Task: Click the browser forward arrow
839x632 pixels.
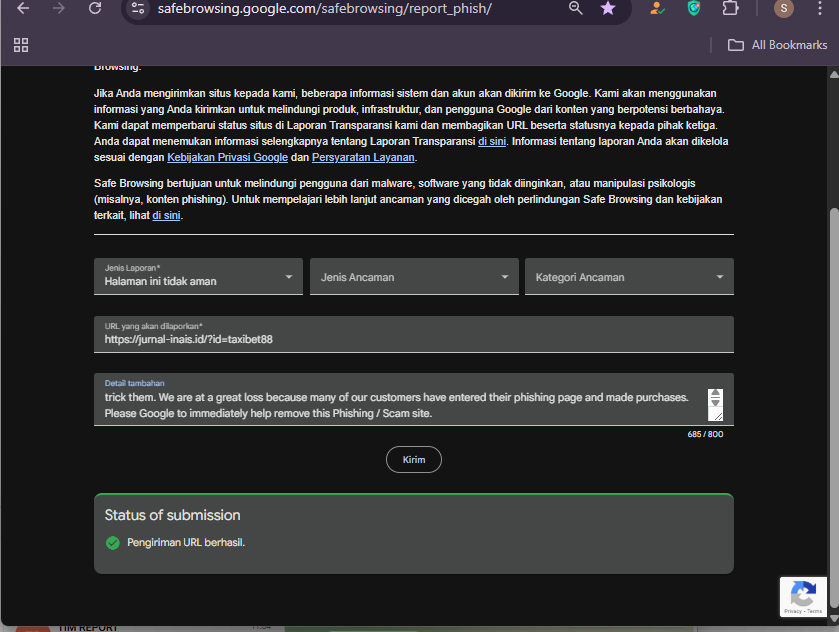Action: tap(59, 8)
